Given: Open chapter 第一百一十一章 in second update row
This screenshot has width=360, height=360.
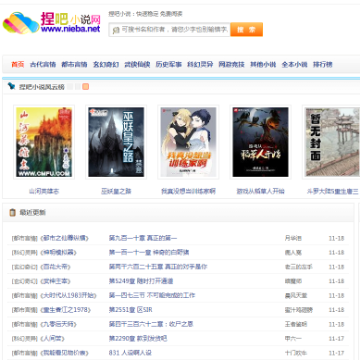Looking at the screenshot, I should coord(149,253).
